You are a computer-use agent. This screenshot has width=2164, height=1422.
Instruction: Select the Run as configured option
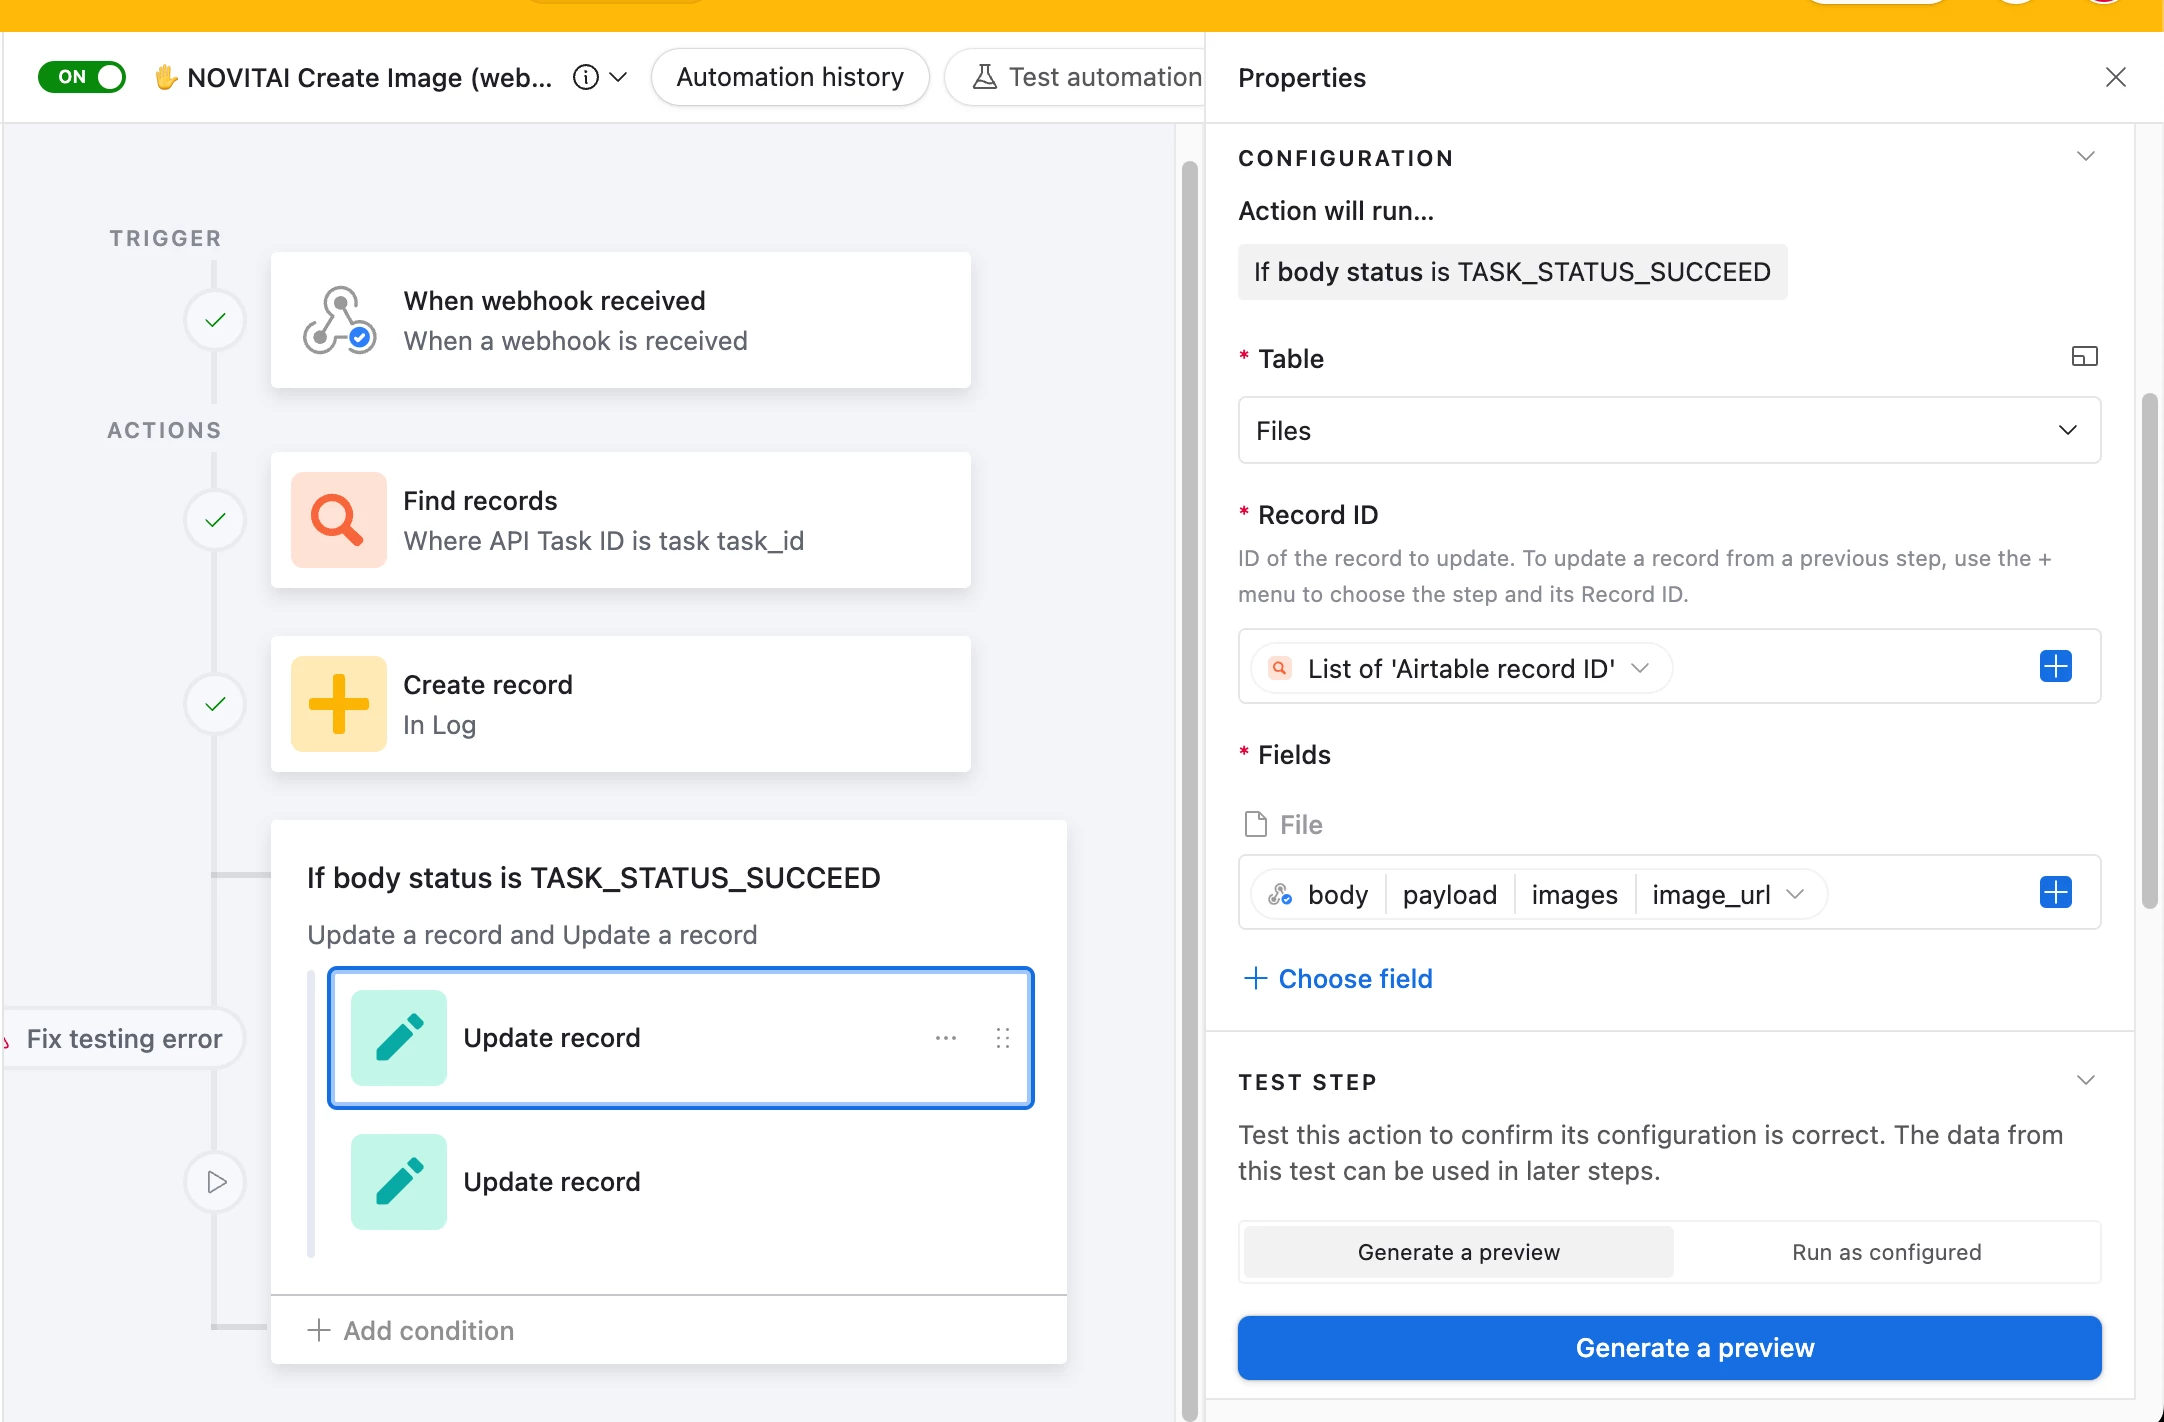(1886, 1252)
